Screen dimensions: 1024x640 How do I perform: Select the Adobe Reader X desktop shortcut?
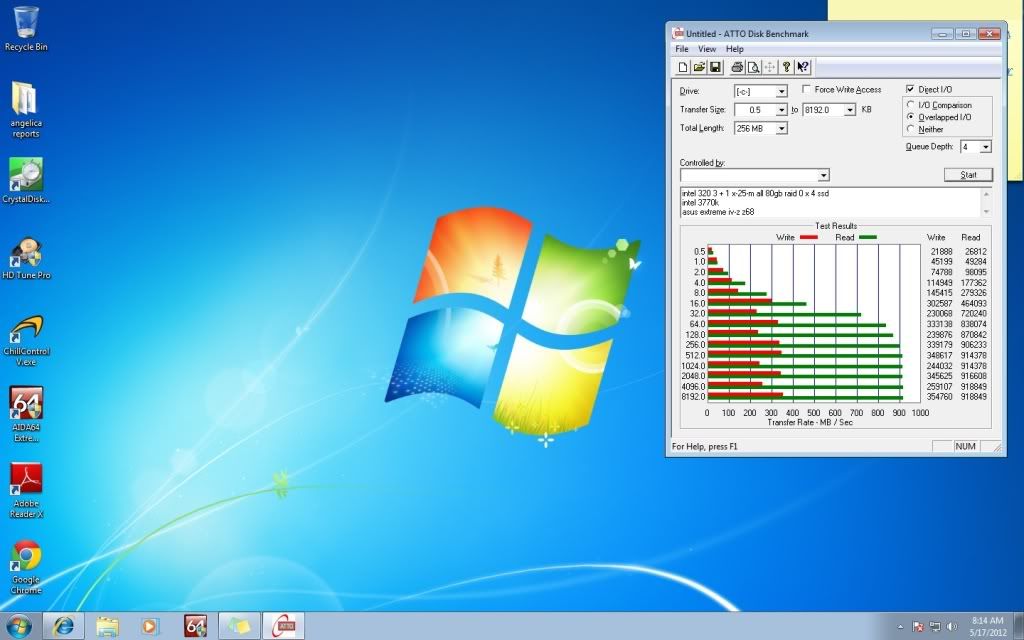(x=26, y=490)
